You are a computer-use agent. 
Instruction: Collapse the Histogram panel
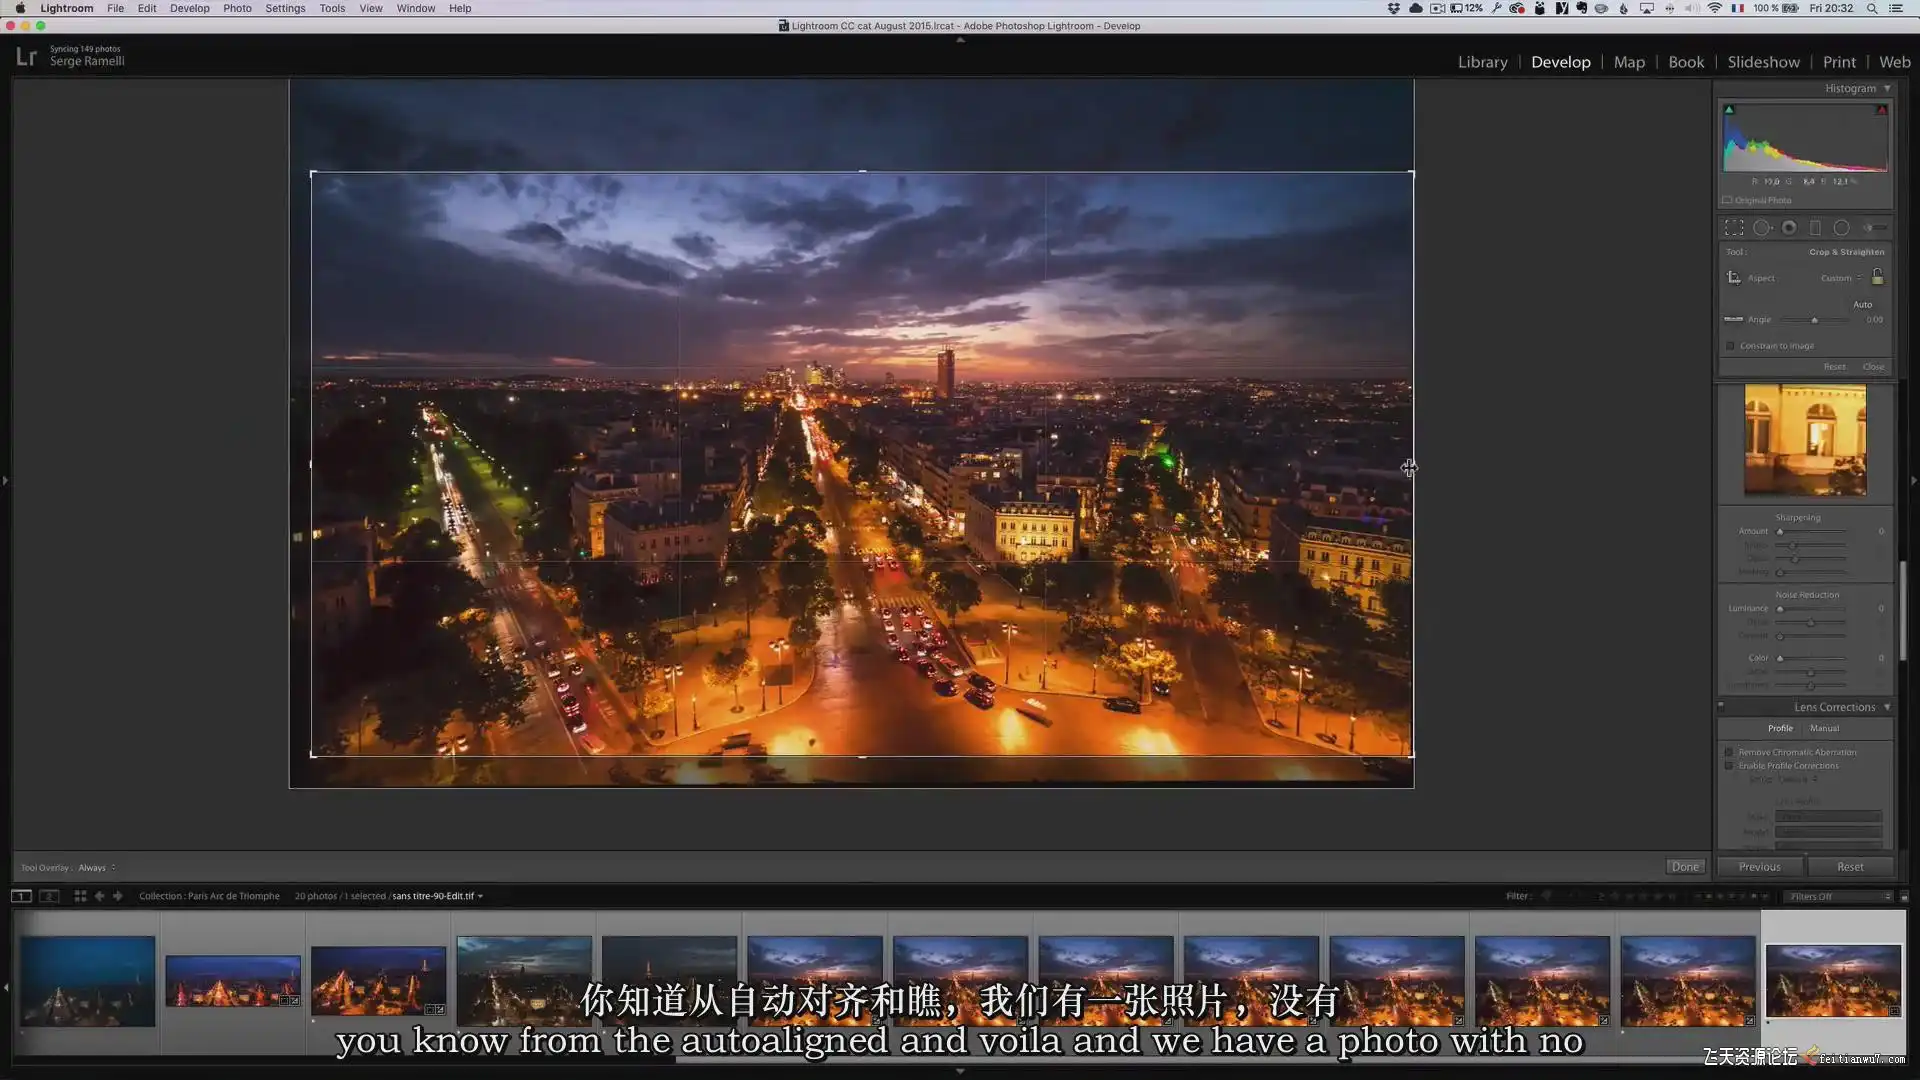(1887, 88)
